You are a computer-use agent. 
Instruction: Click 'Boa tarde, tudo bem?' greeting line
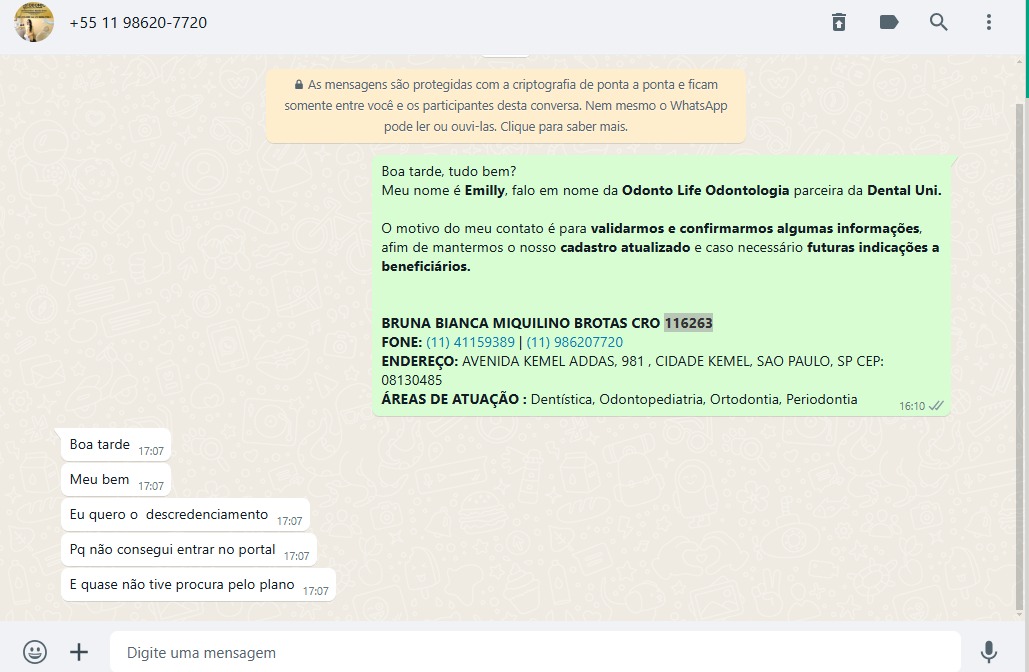[449, 171]
